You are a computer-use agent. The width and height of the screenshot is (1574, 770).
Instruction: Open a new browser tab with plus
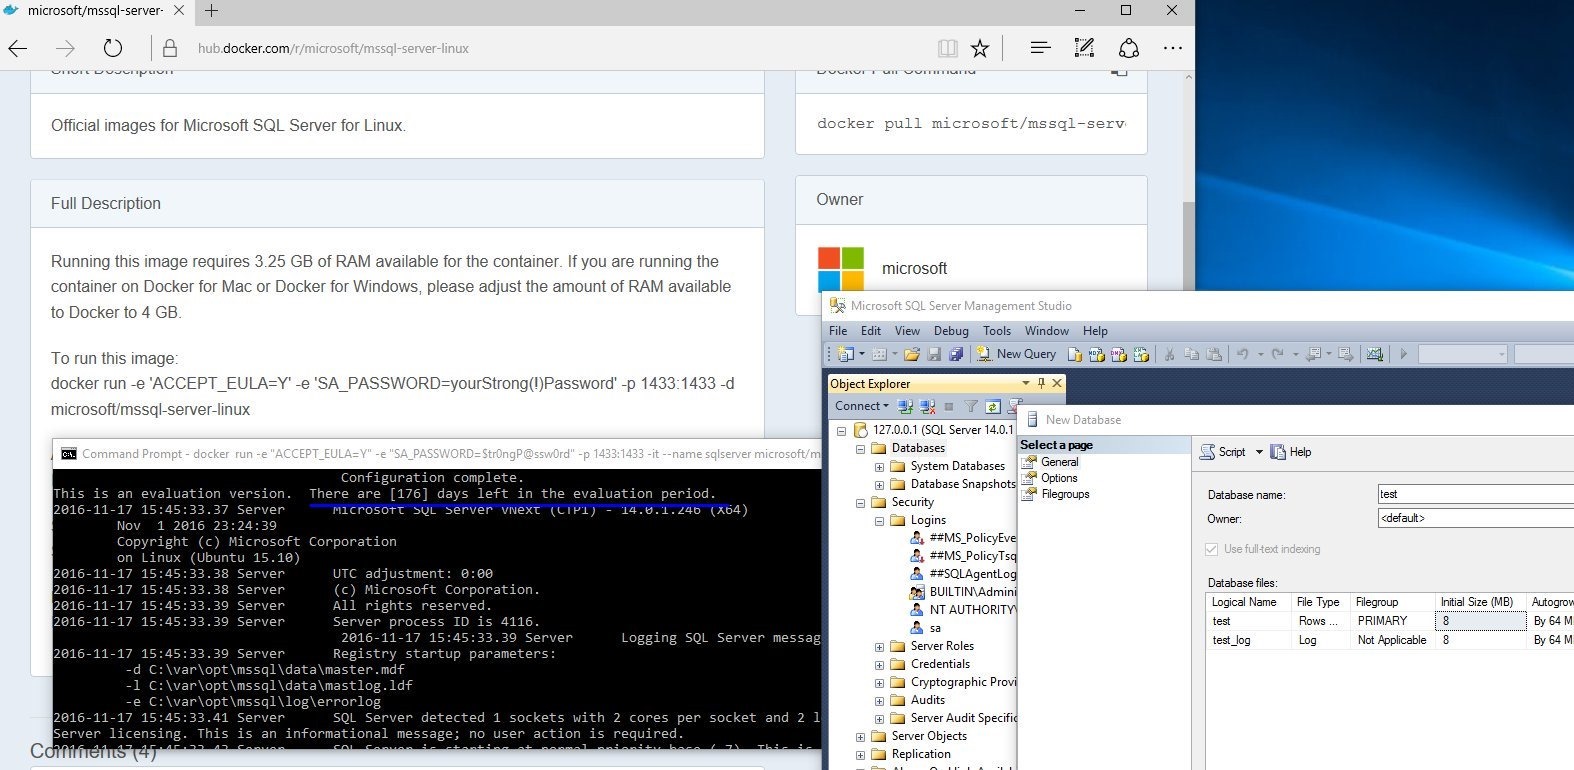point(212,11)
